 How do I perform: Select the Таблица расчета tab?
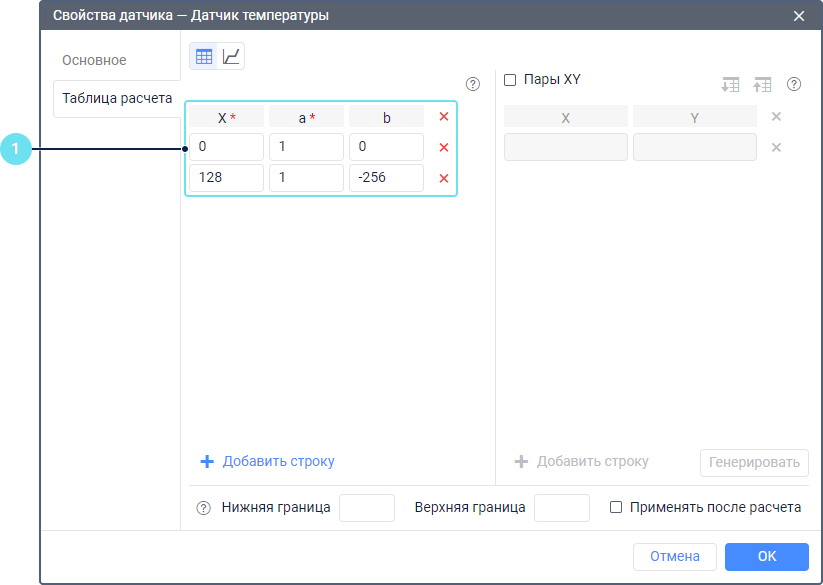pyautogui.click(x=117, y=99)
